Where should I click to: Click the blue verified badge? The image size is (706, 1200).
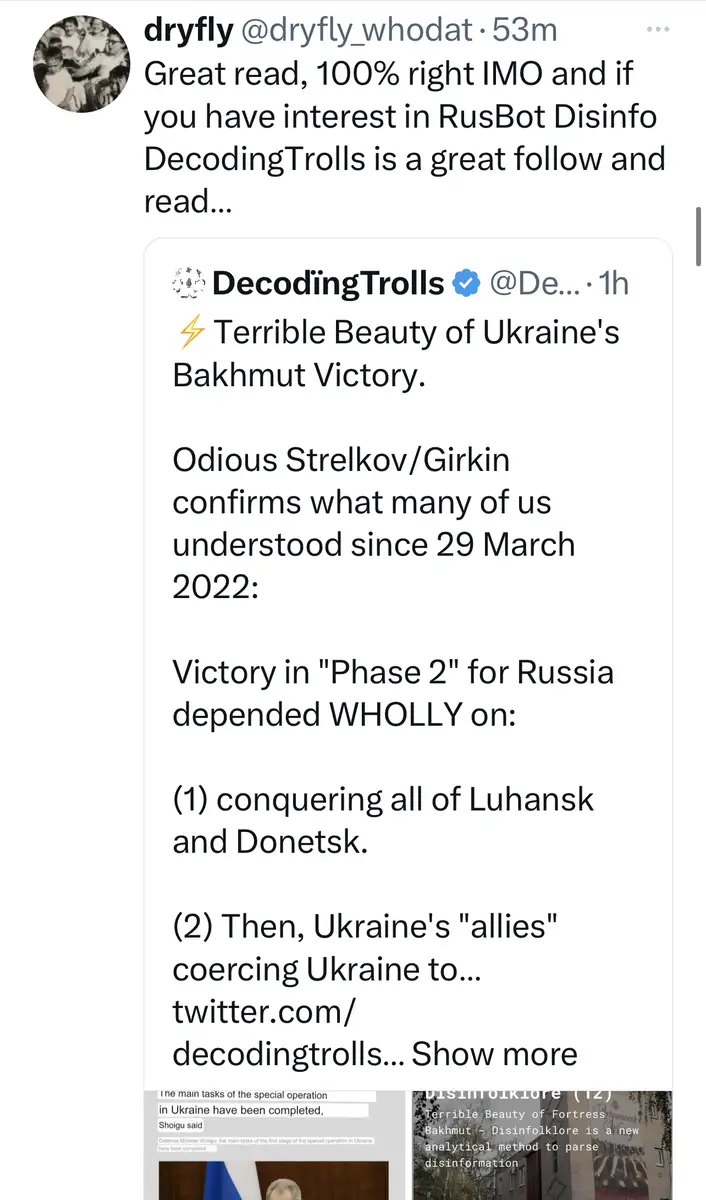(x=466, y=284)
